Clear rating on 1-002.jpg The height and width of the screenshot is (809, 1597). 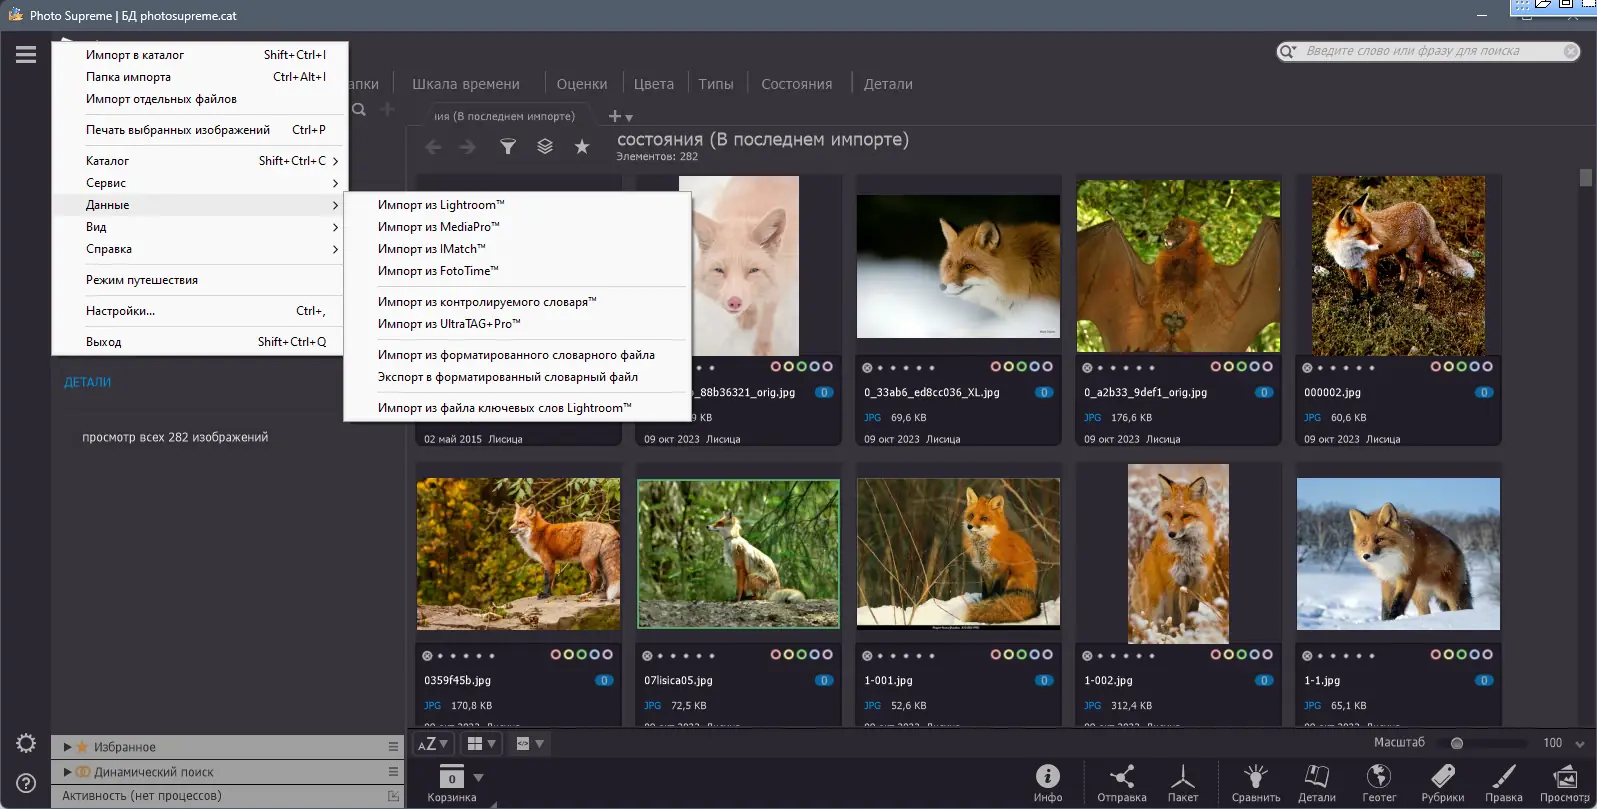[1087, 656]
